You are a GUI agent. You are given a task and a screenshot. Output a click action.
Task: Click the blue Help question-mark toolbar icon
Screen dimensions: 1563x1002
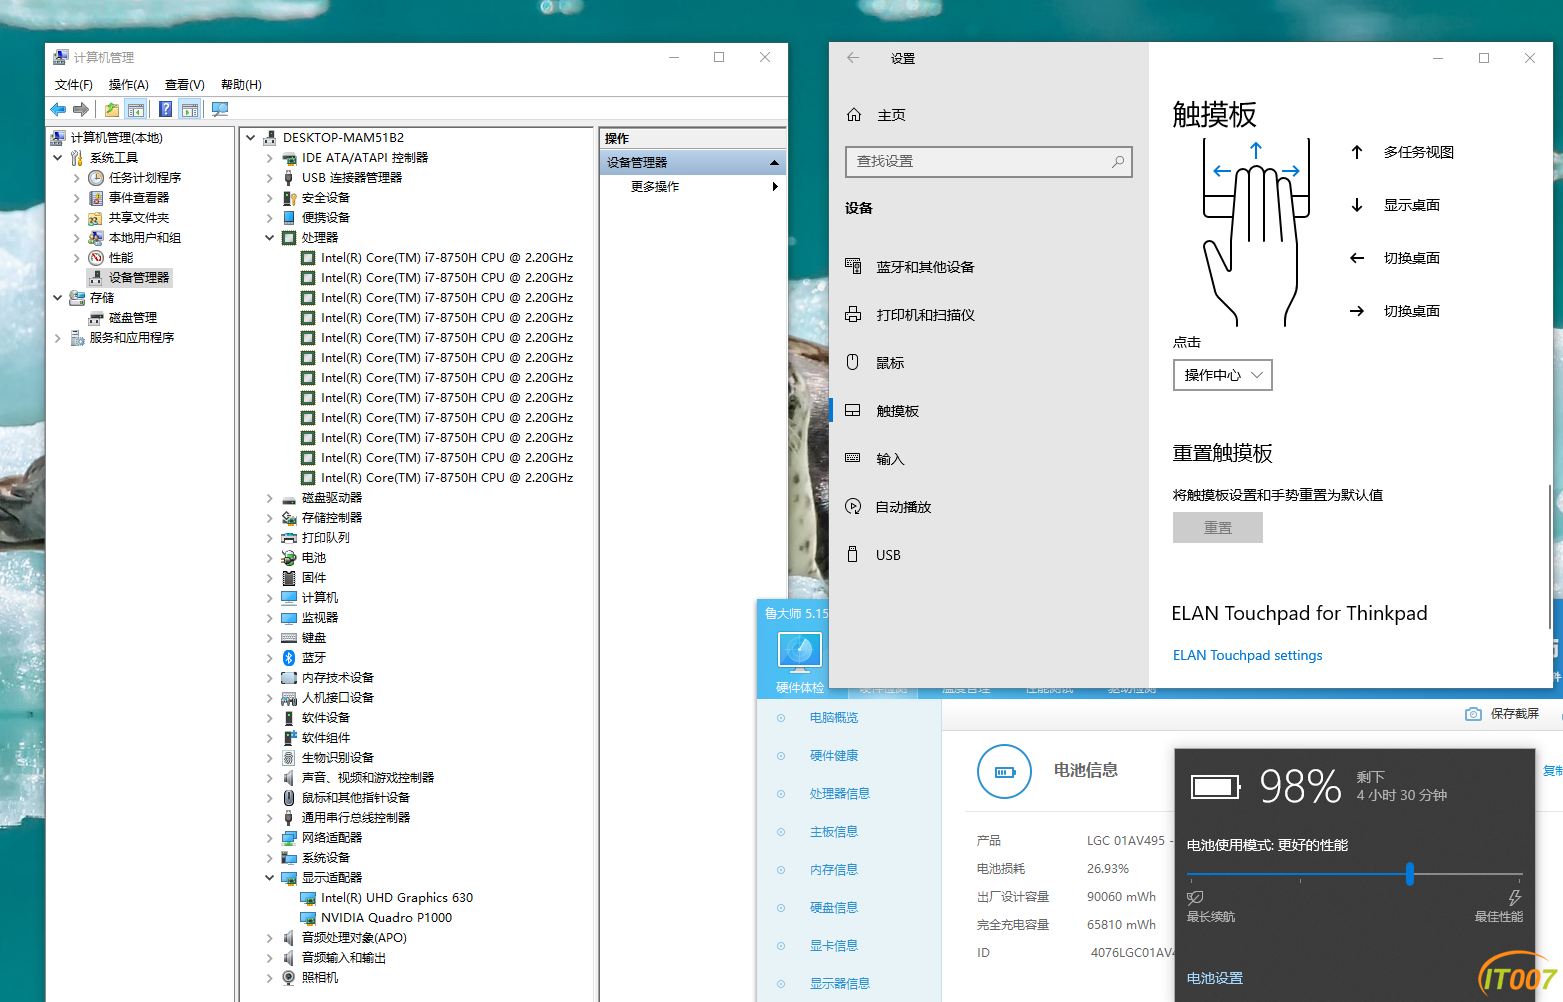coord(166,109)
